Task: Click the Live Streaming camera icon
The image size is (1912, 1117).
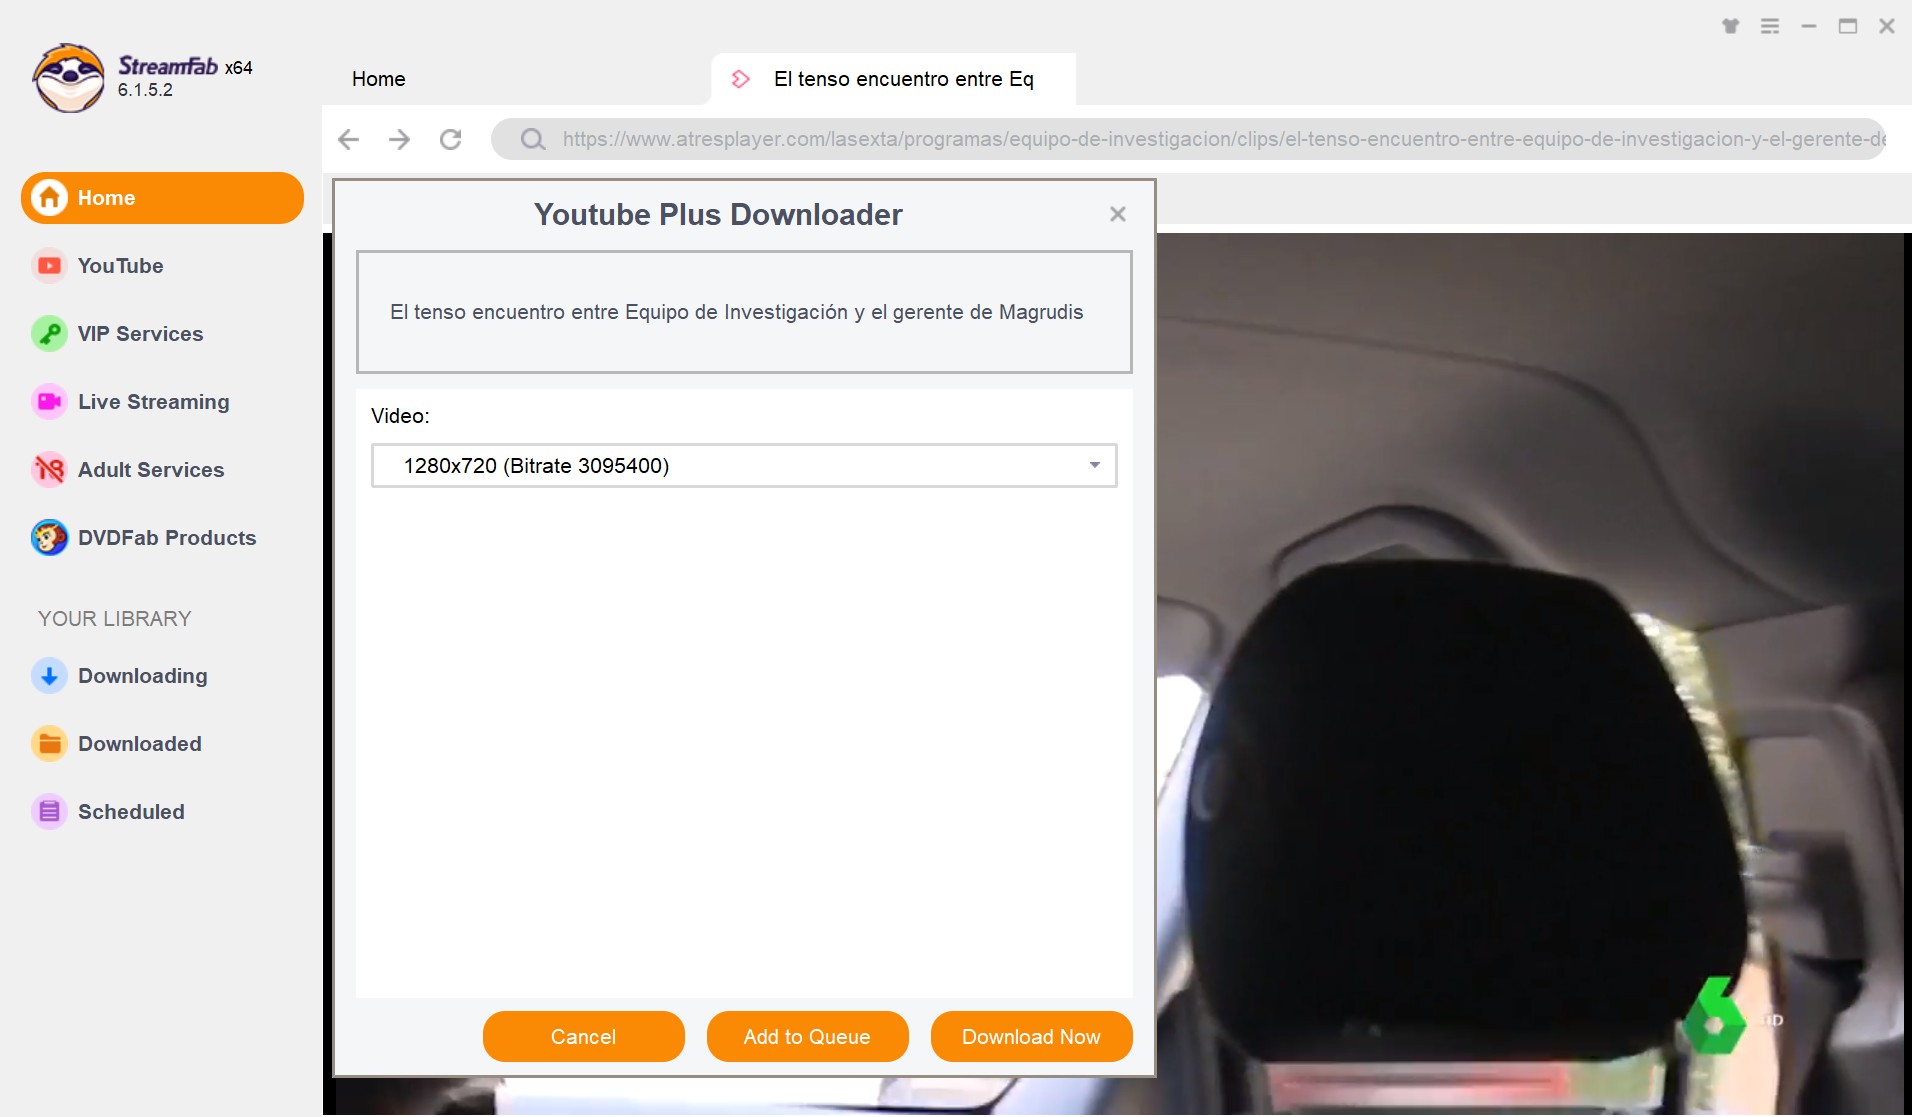Action: (49, 402)
